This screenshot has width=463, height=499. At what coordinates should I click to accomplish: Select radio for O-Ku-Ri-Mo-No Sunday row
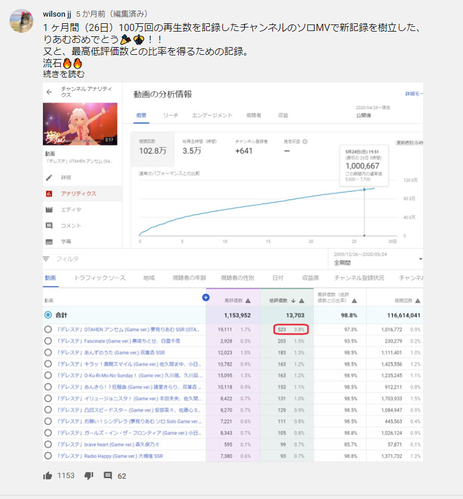[x=48, y=375]
